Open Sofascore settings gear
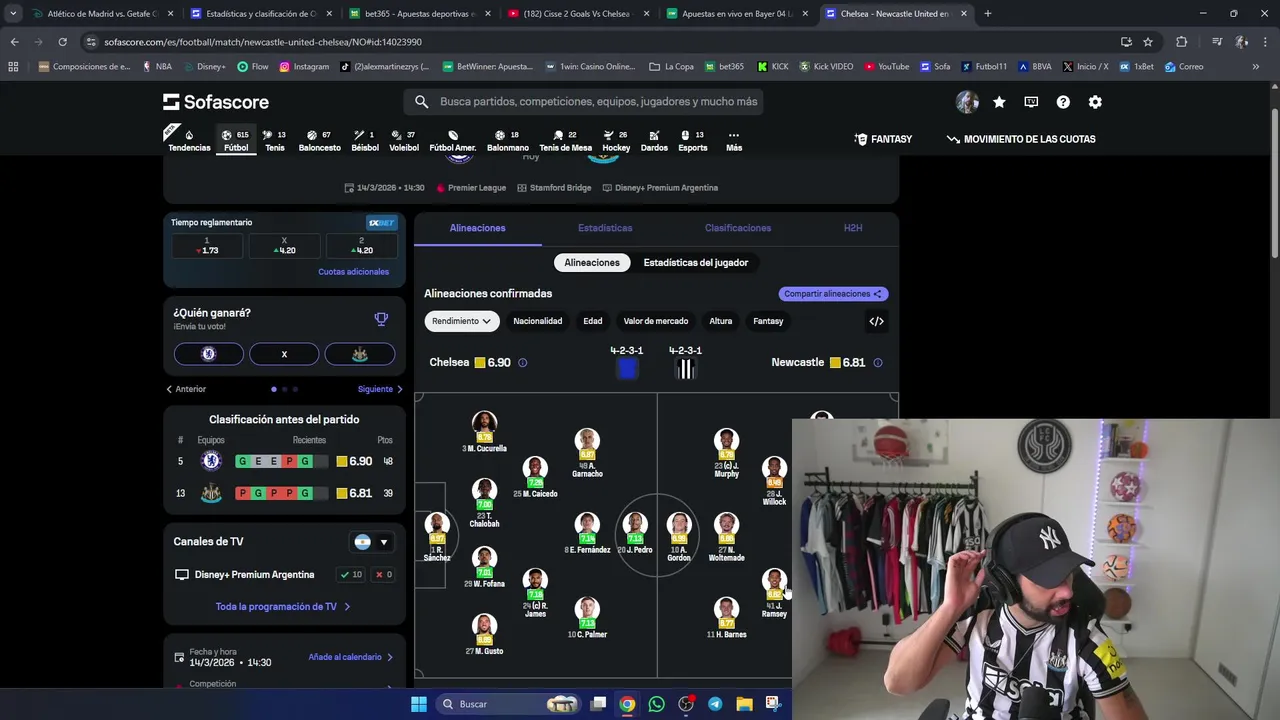 [x=1095, y=102]
